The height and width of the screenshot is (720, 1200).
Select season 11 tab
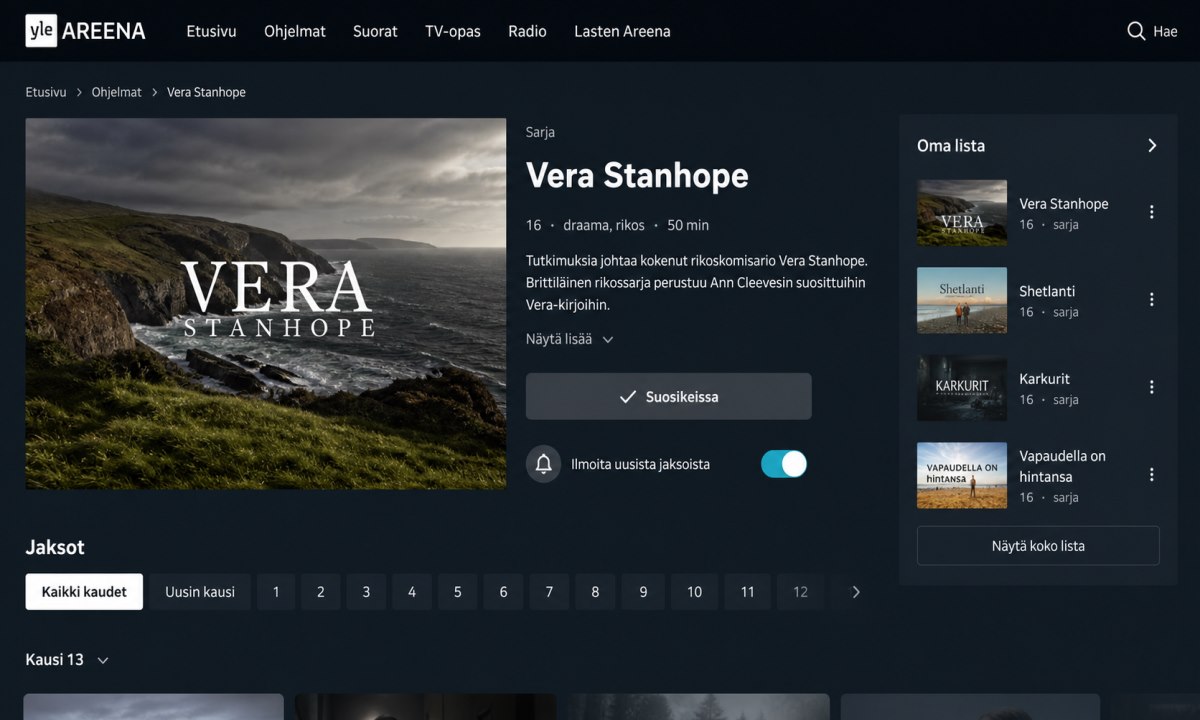[x=747, y=592]
